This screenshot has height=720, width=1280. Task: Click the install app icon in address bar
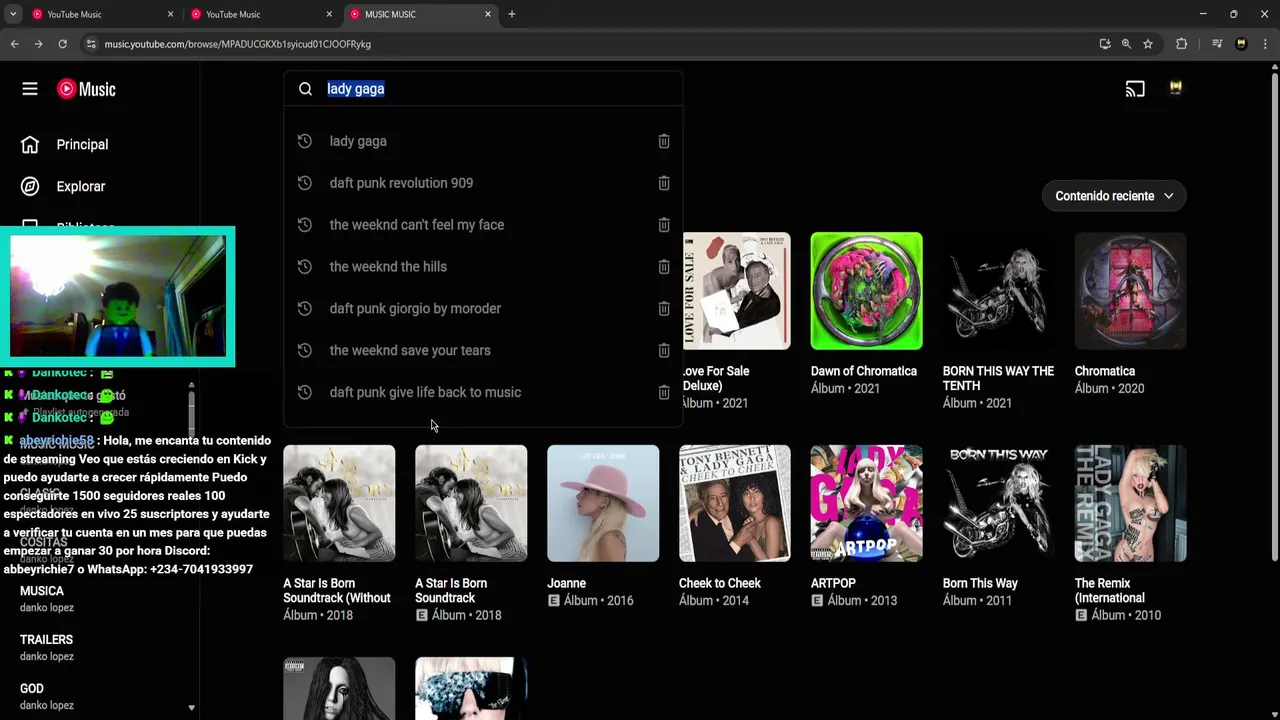[x=1104, y=44]
